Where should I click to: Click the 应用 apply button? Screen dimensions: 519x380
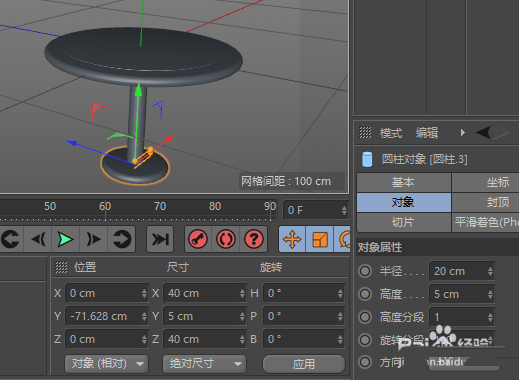tap(304, 364)
